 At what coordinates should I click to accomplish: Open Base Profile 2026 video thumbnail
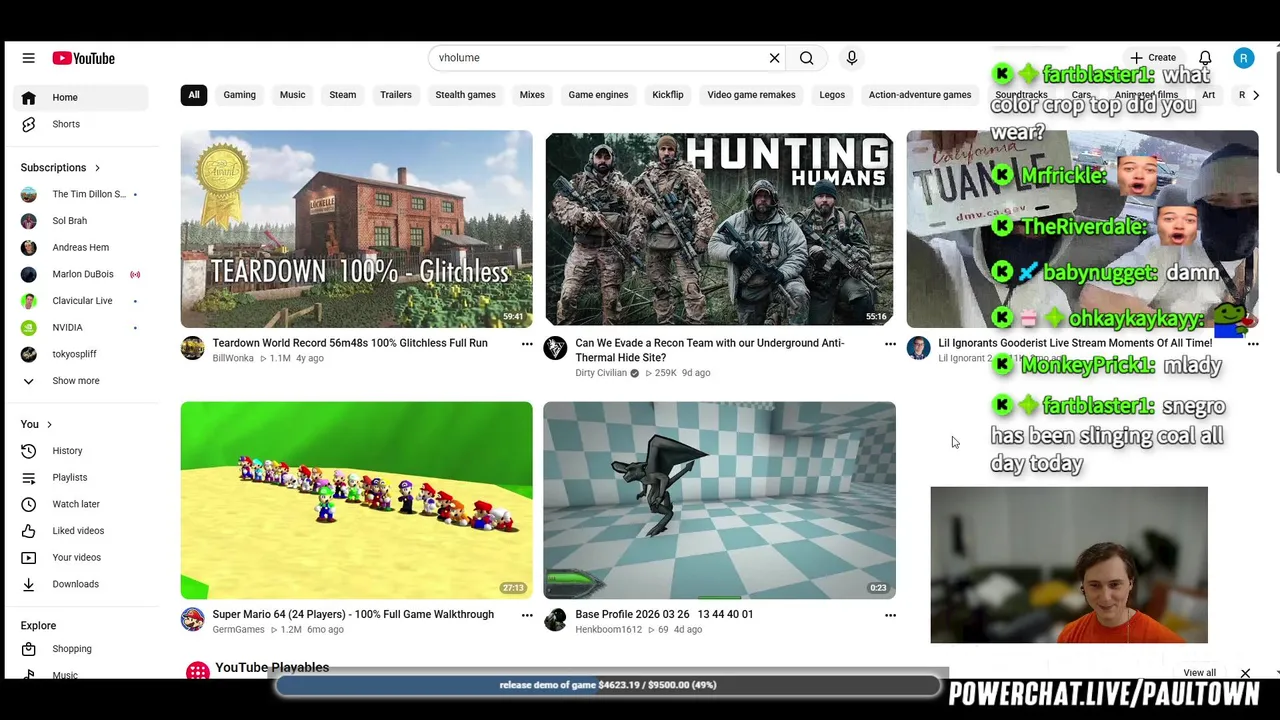pyautogui.click(x=720, y=500)
